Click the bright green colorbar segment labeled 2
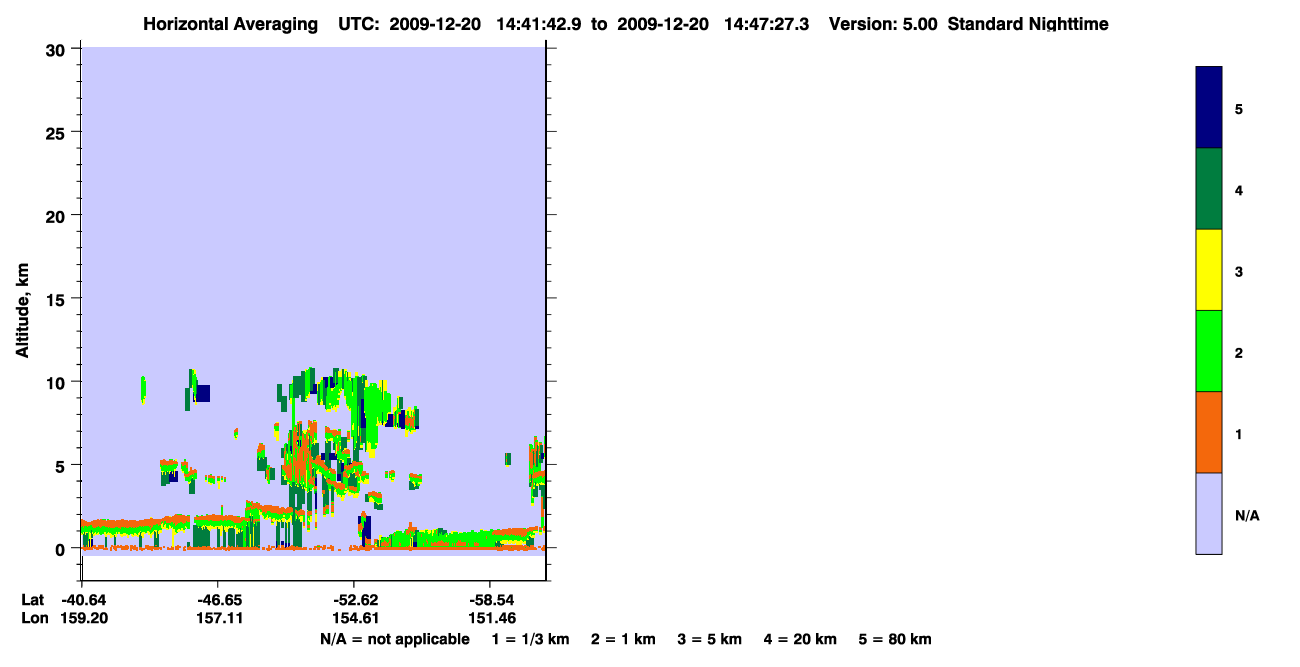The height and width of the screenshot is (667, 1300). coord(1209,351)
